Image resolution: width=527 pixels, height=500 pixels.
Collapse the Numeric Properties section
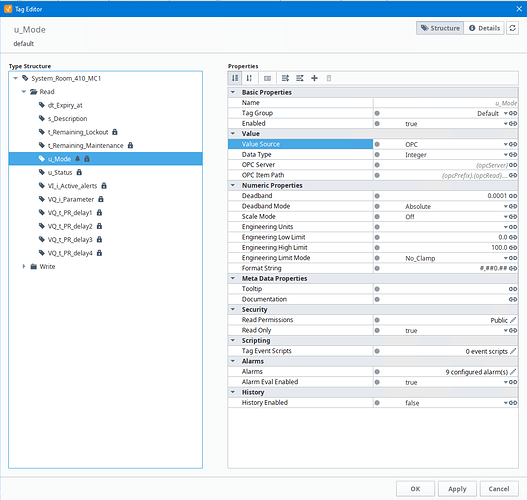(233, 185)
